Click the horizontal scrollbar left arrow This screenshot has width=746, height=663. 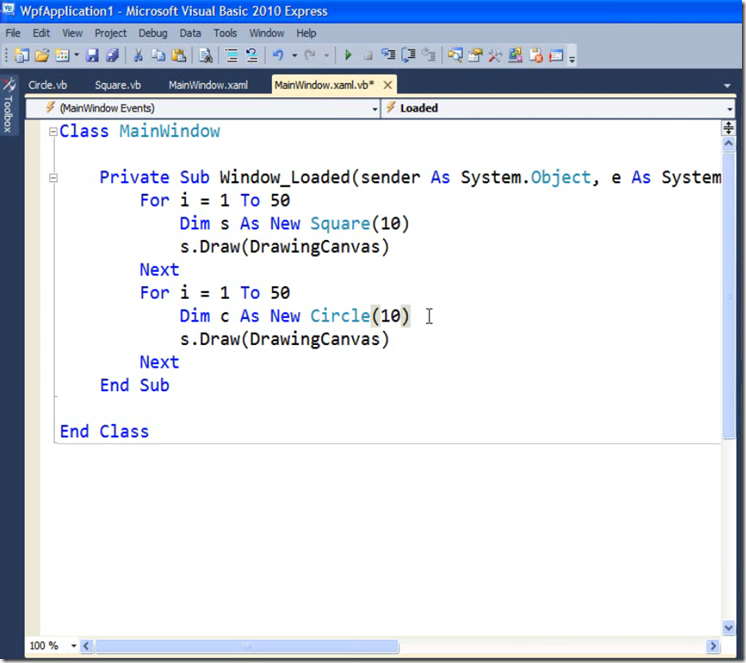[x=86, y=646]
